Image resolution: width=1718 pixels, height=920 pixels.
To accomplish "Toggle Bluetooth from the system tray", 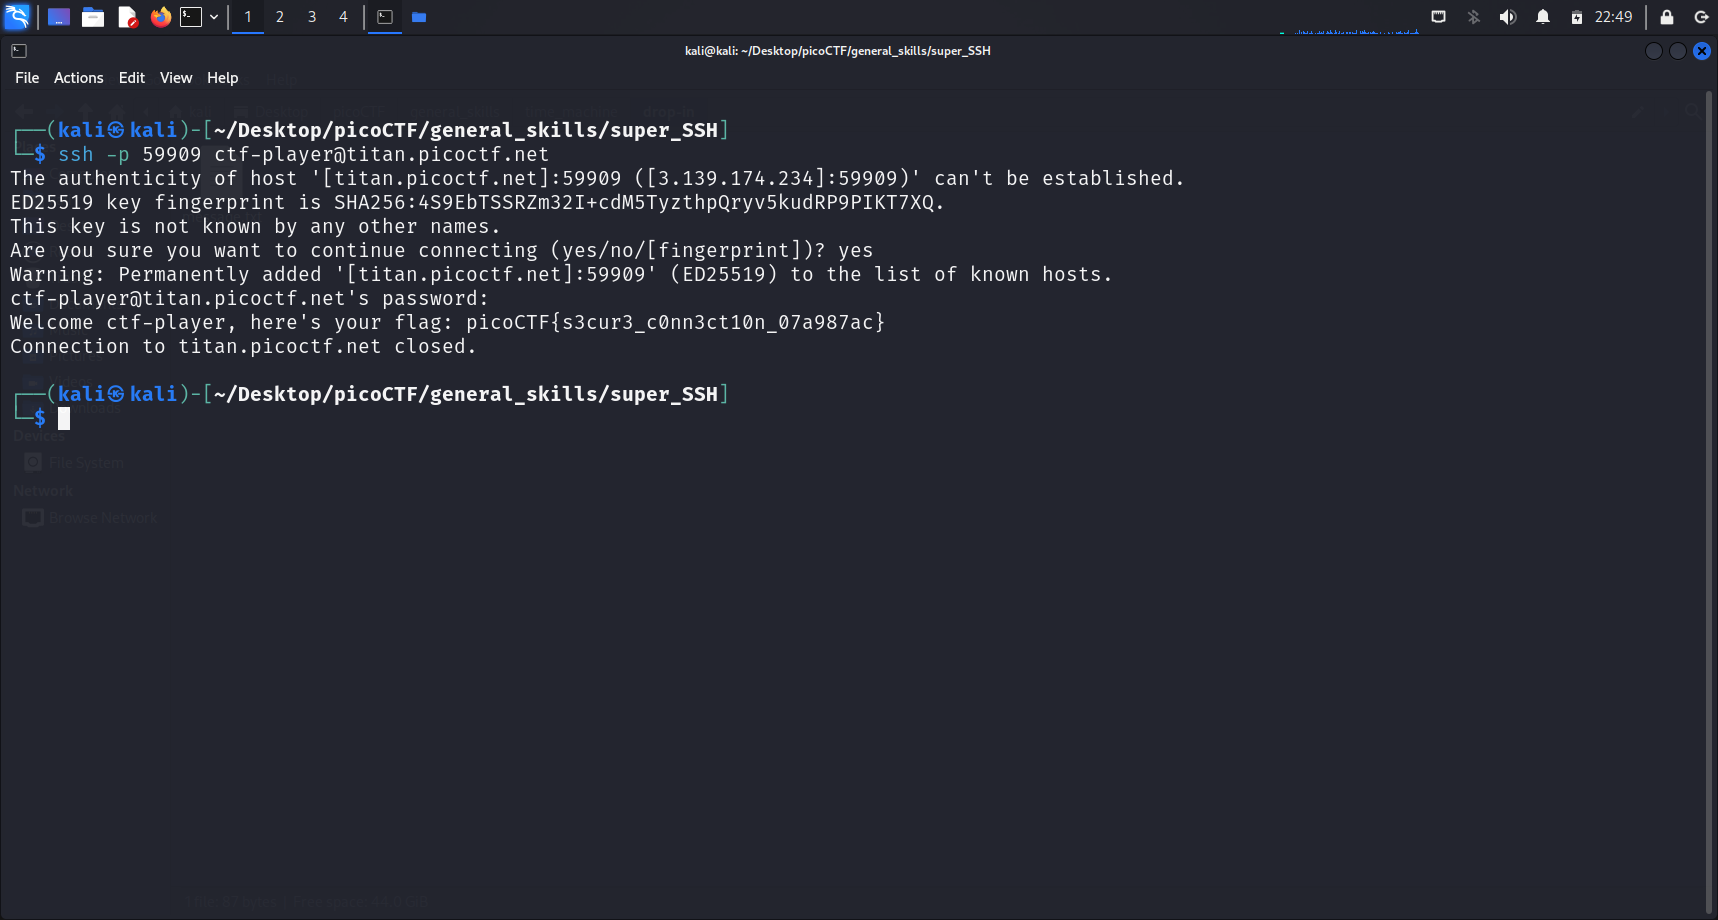I will (x=1473, y=17).
